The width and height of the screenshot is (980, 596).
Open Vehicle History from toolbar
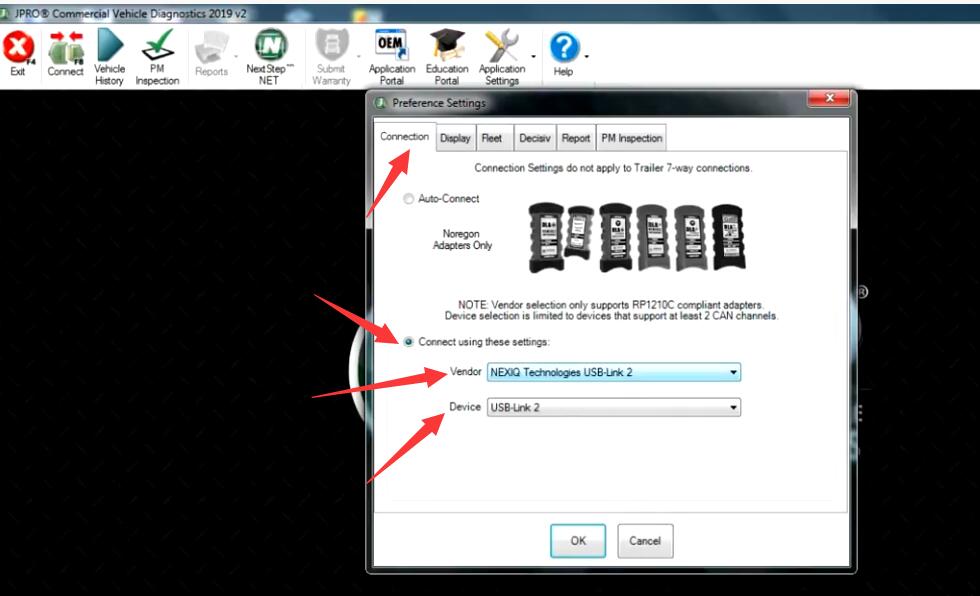tap(109, 56)
